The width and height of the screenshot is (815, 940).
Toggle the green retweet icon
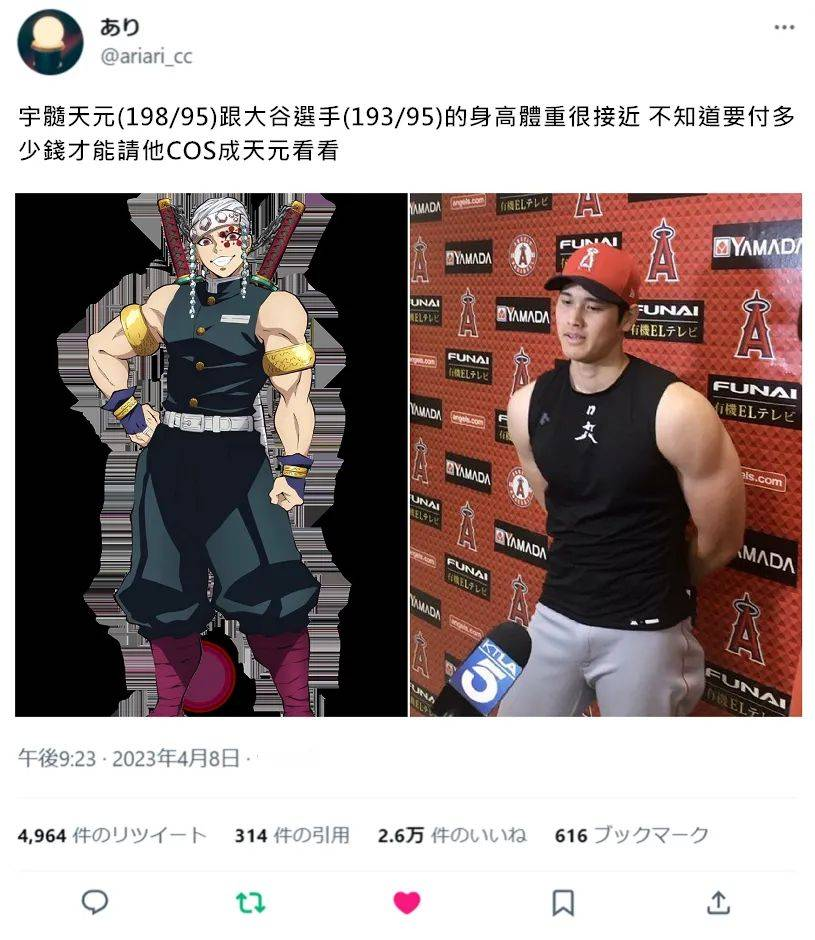[x=250, y=902]
